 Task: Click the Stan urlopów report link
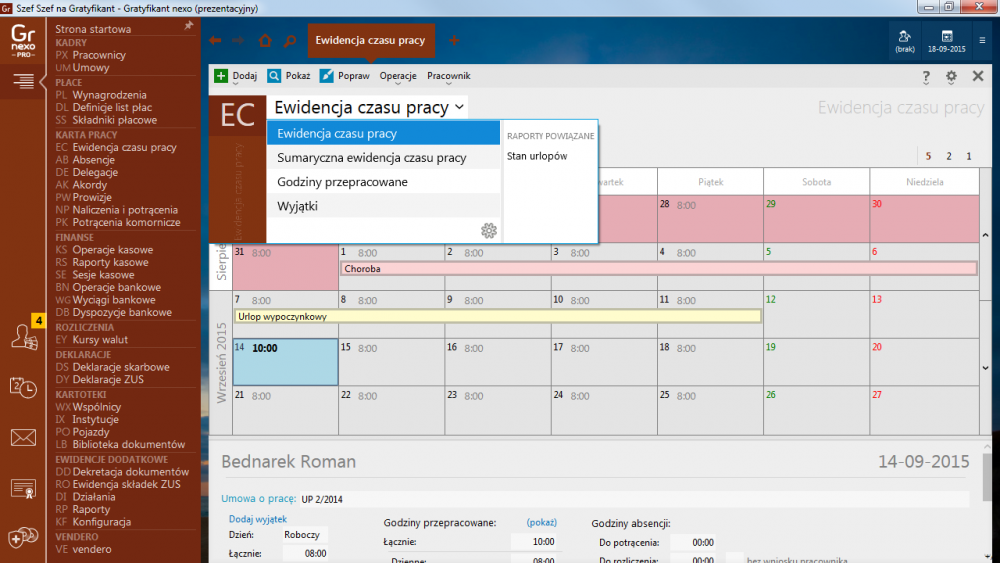point(537,156)
